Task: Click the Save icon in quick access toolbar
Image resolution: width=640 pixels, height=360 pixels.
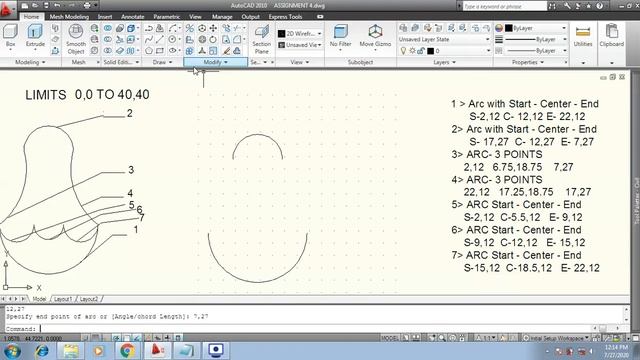Action: pyautogui.click(x=46, y=6)
